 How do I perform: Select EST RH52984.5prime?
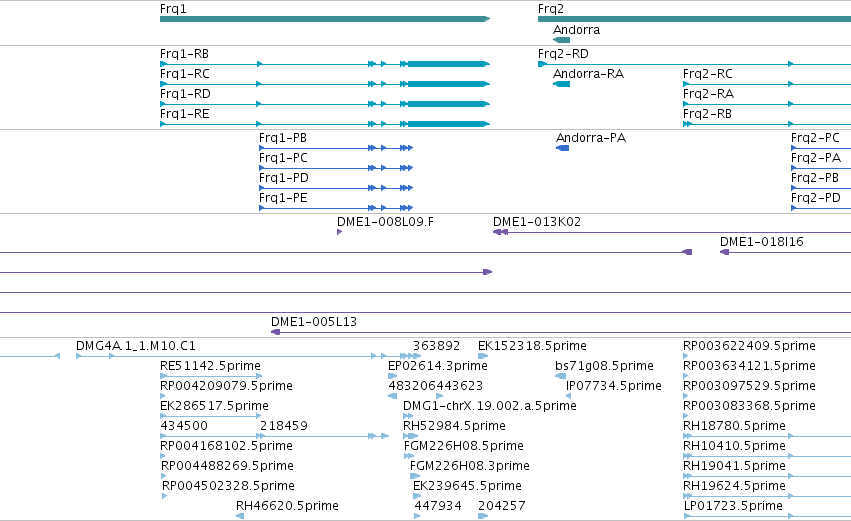[454, 426]
